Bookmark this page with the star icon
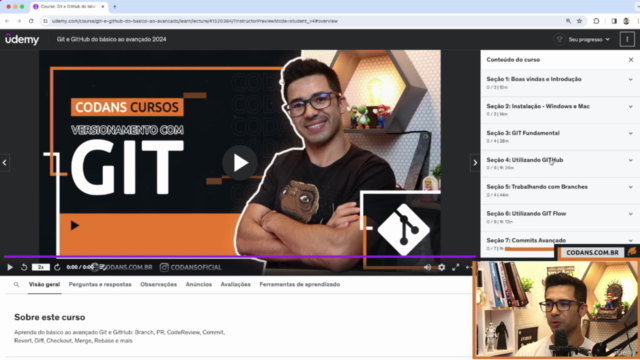This screenshot has height=360, width=640. [x=579, y=21]
